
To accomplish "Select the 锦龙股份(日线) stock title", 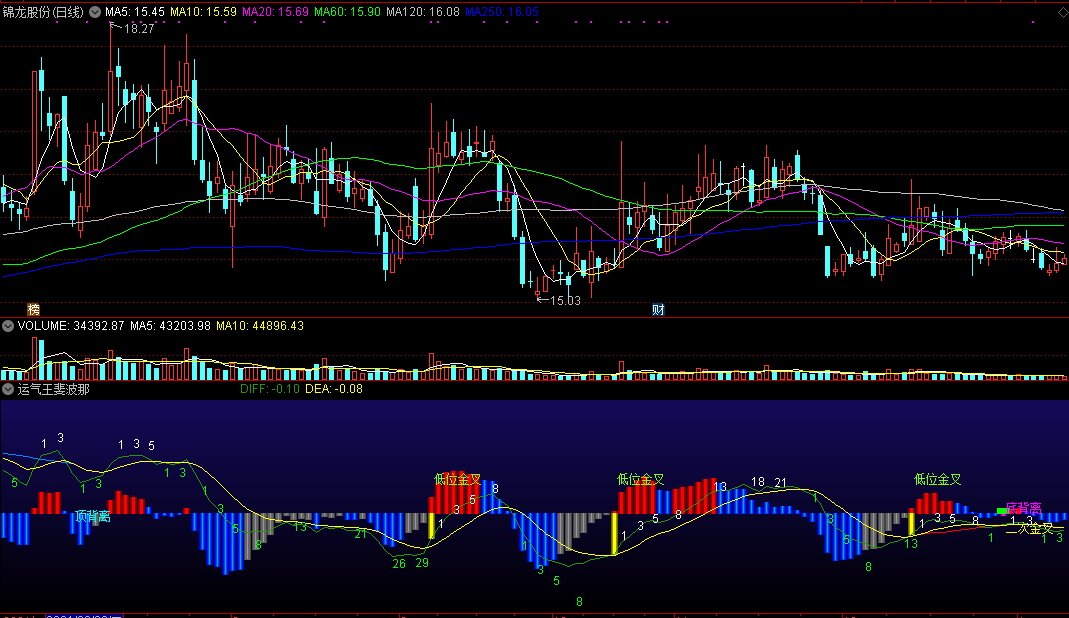I will [43, 12].
